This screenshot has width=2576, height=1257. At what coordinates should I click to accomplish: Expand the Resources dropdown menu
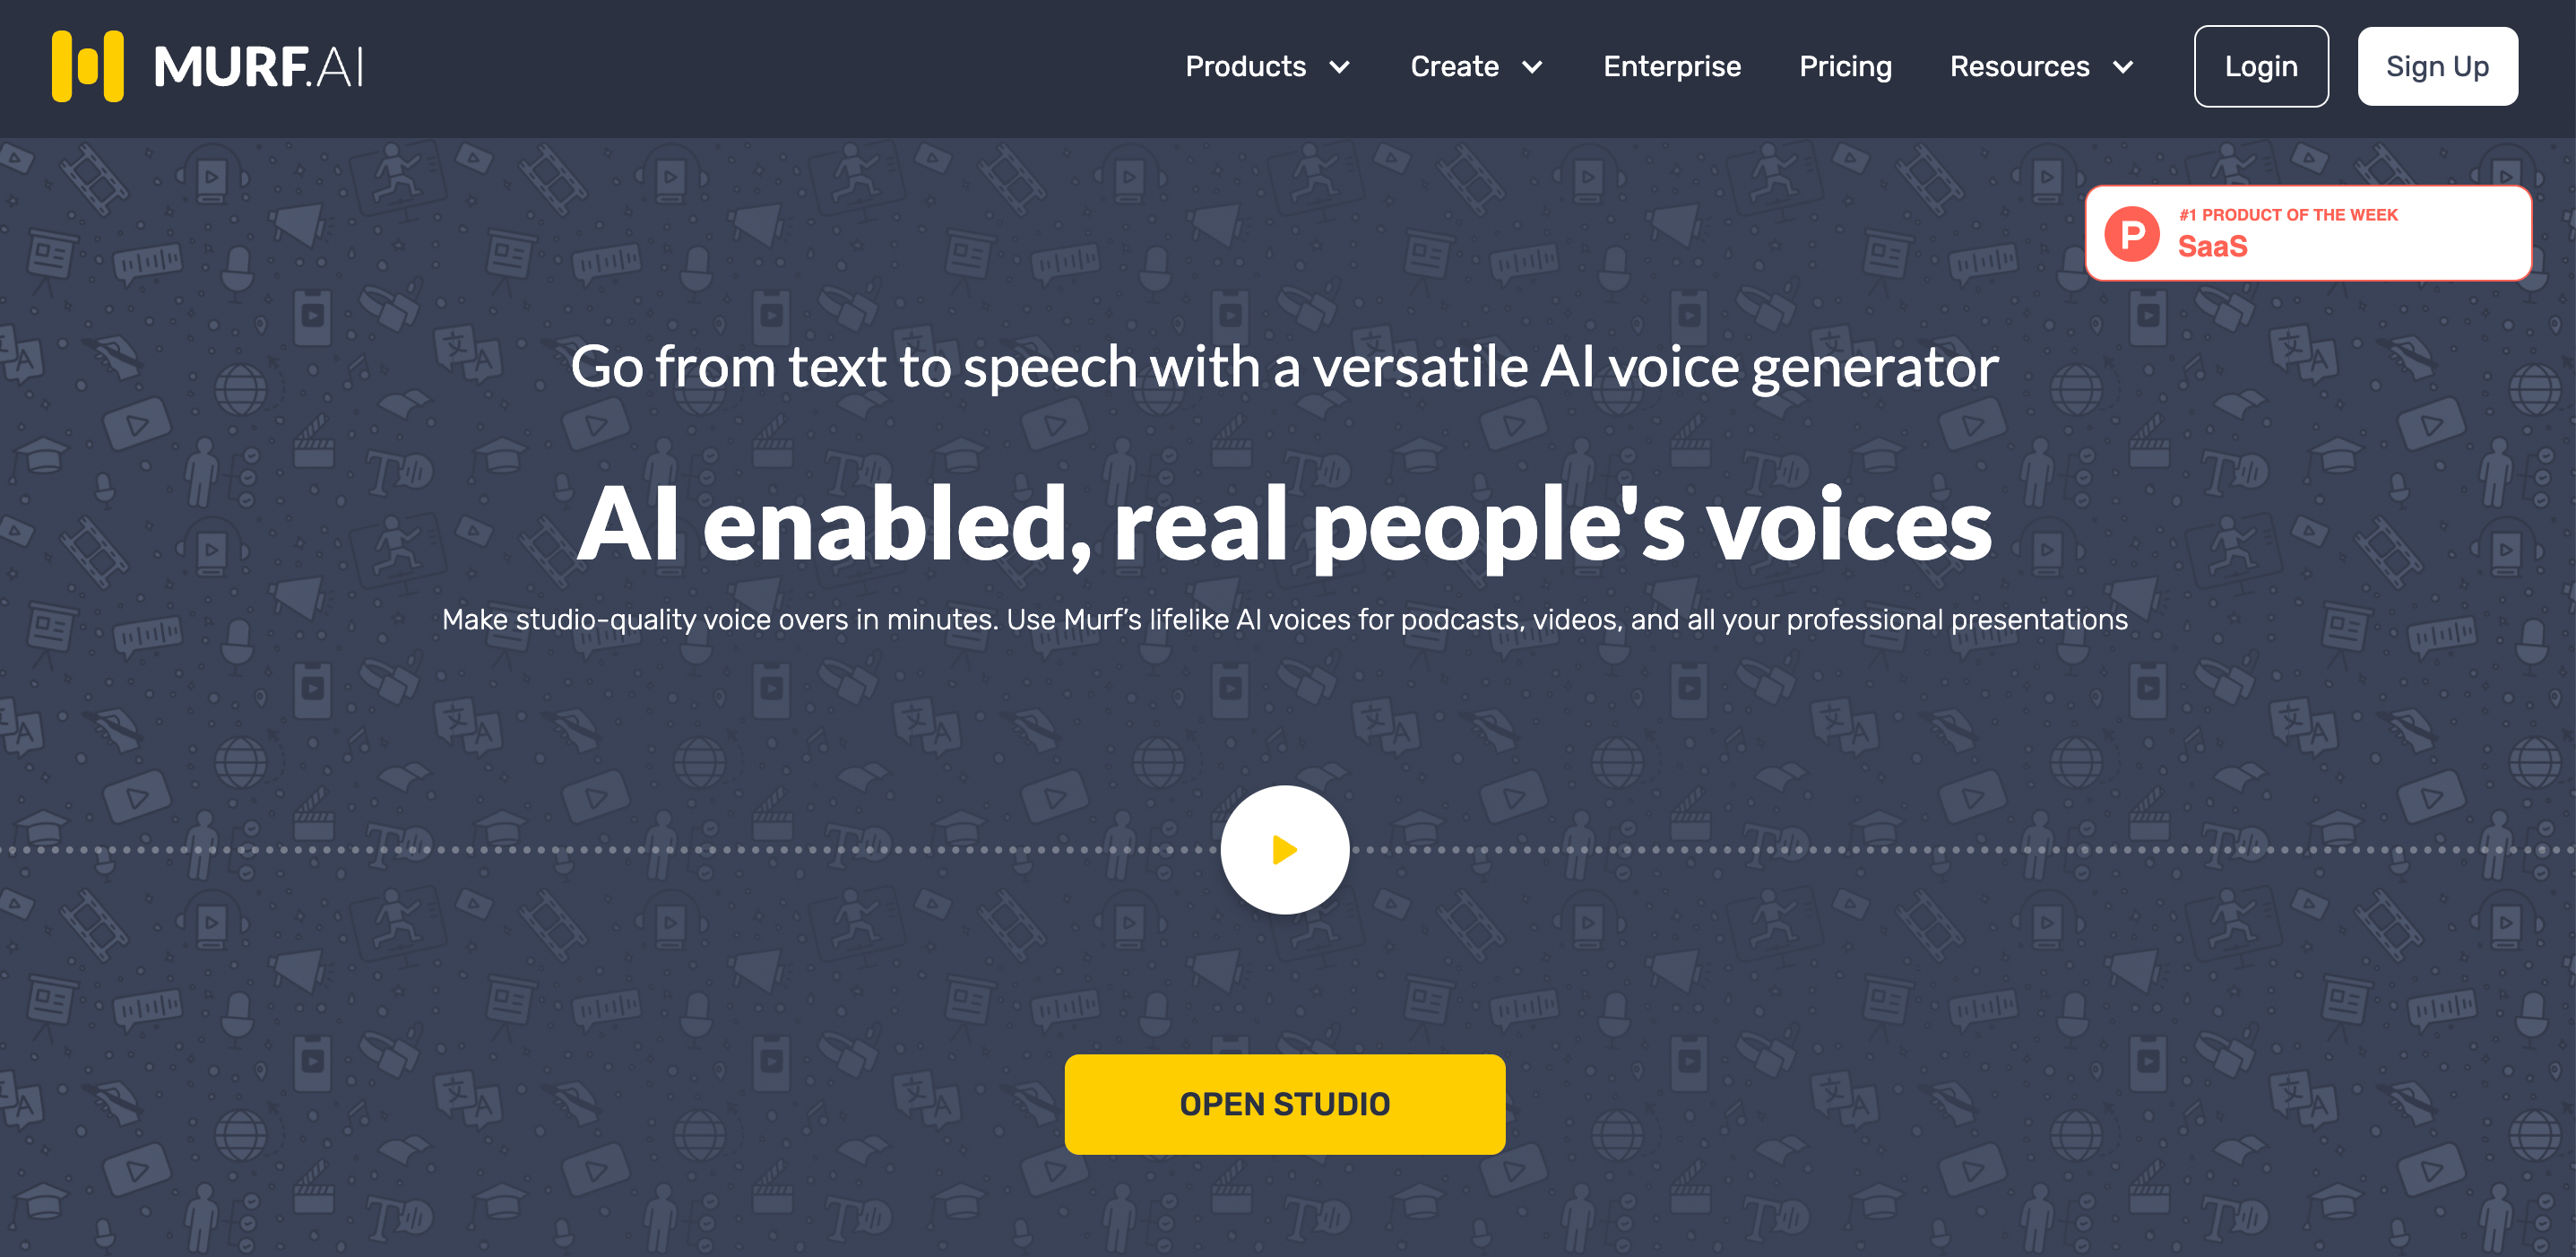point(2044,65)
